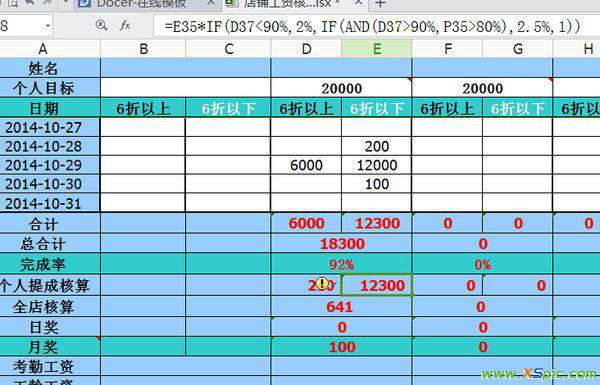Click the fx insert function icon

tap(125, 26)
